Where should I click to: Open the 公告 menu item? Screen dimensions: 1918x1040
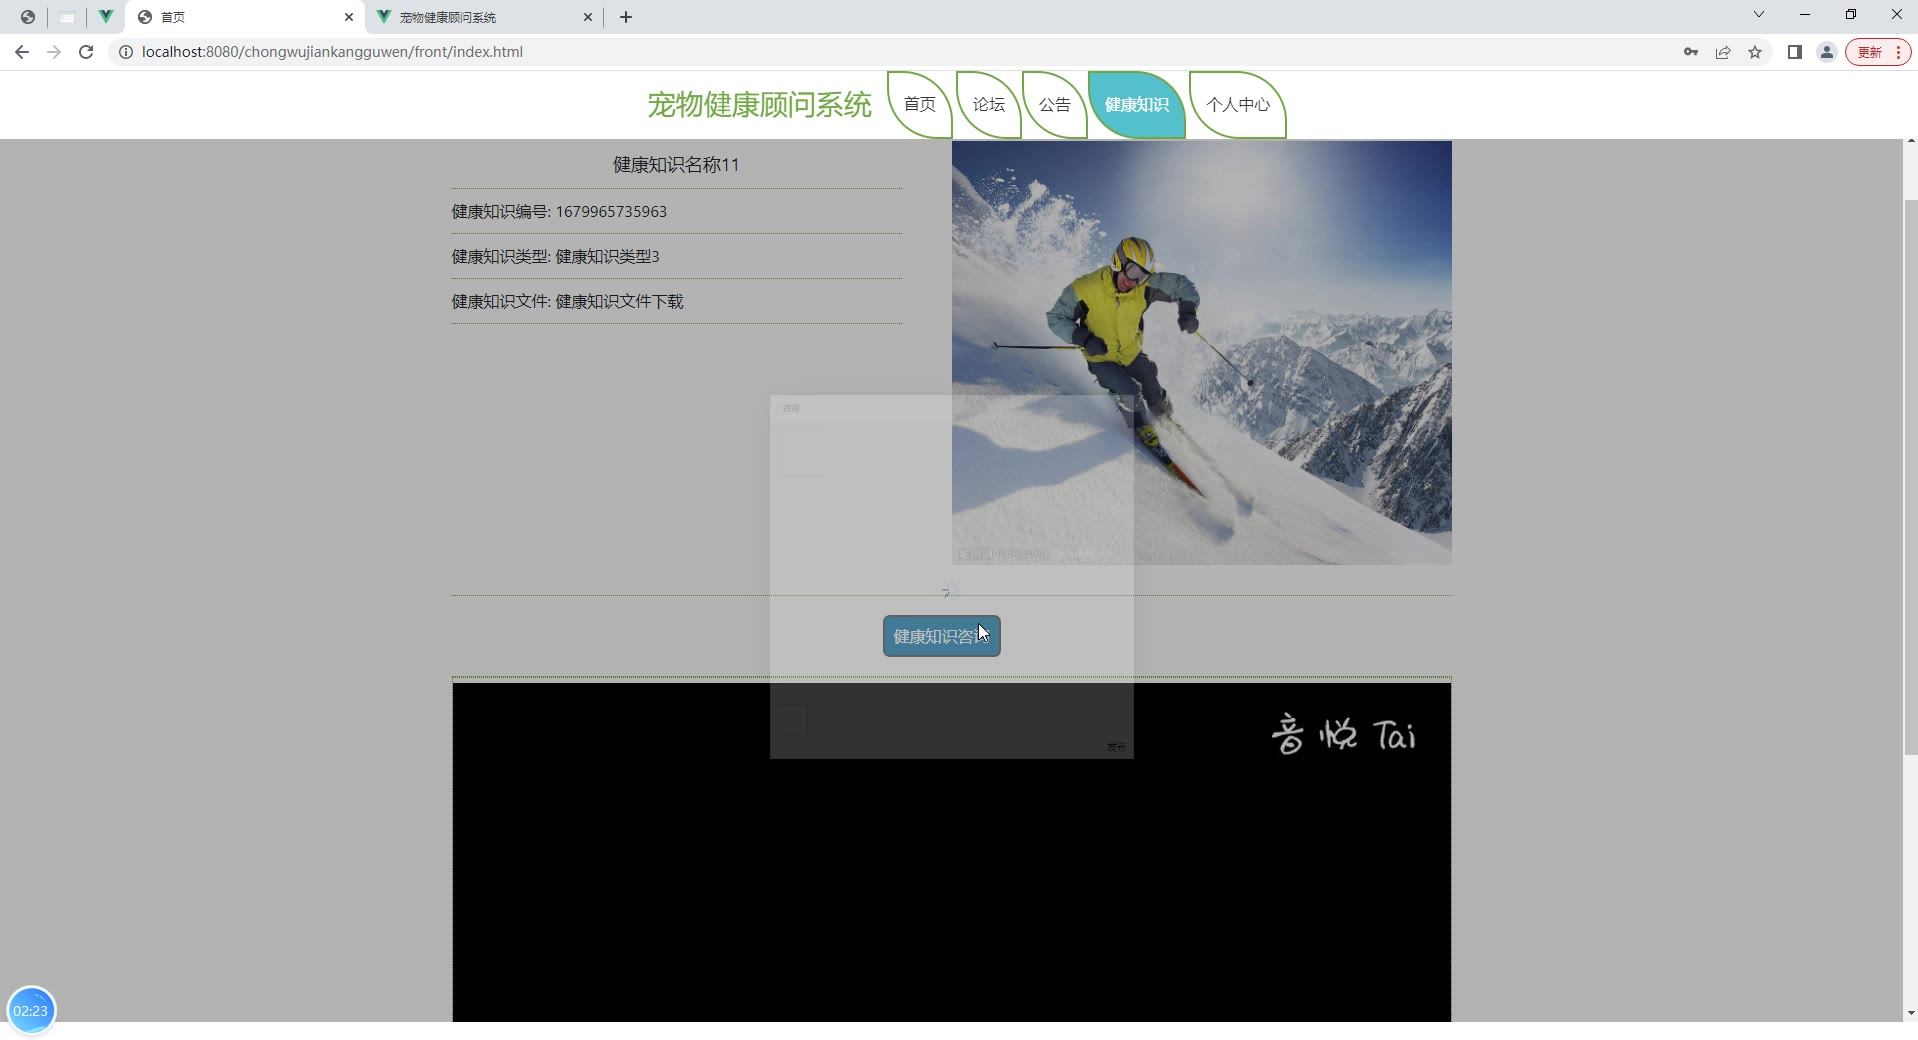coord(1055,104)
